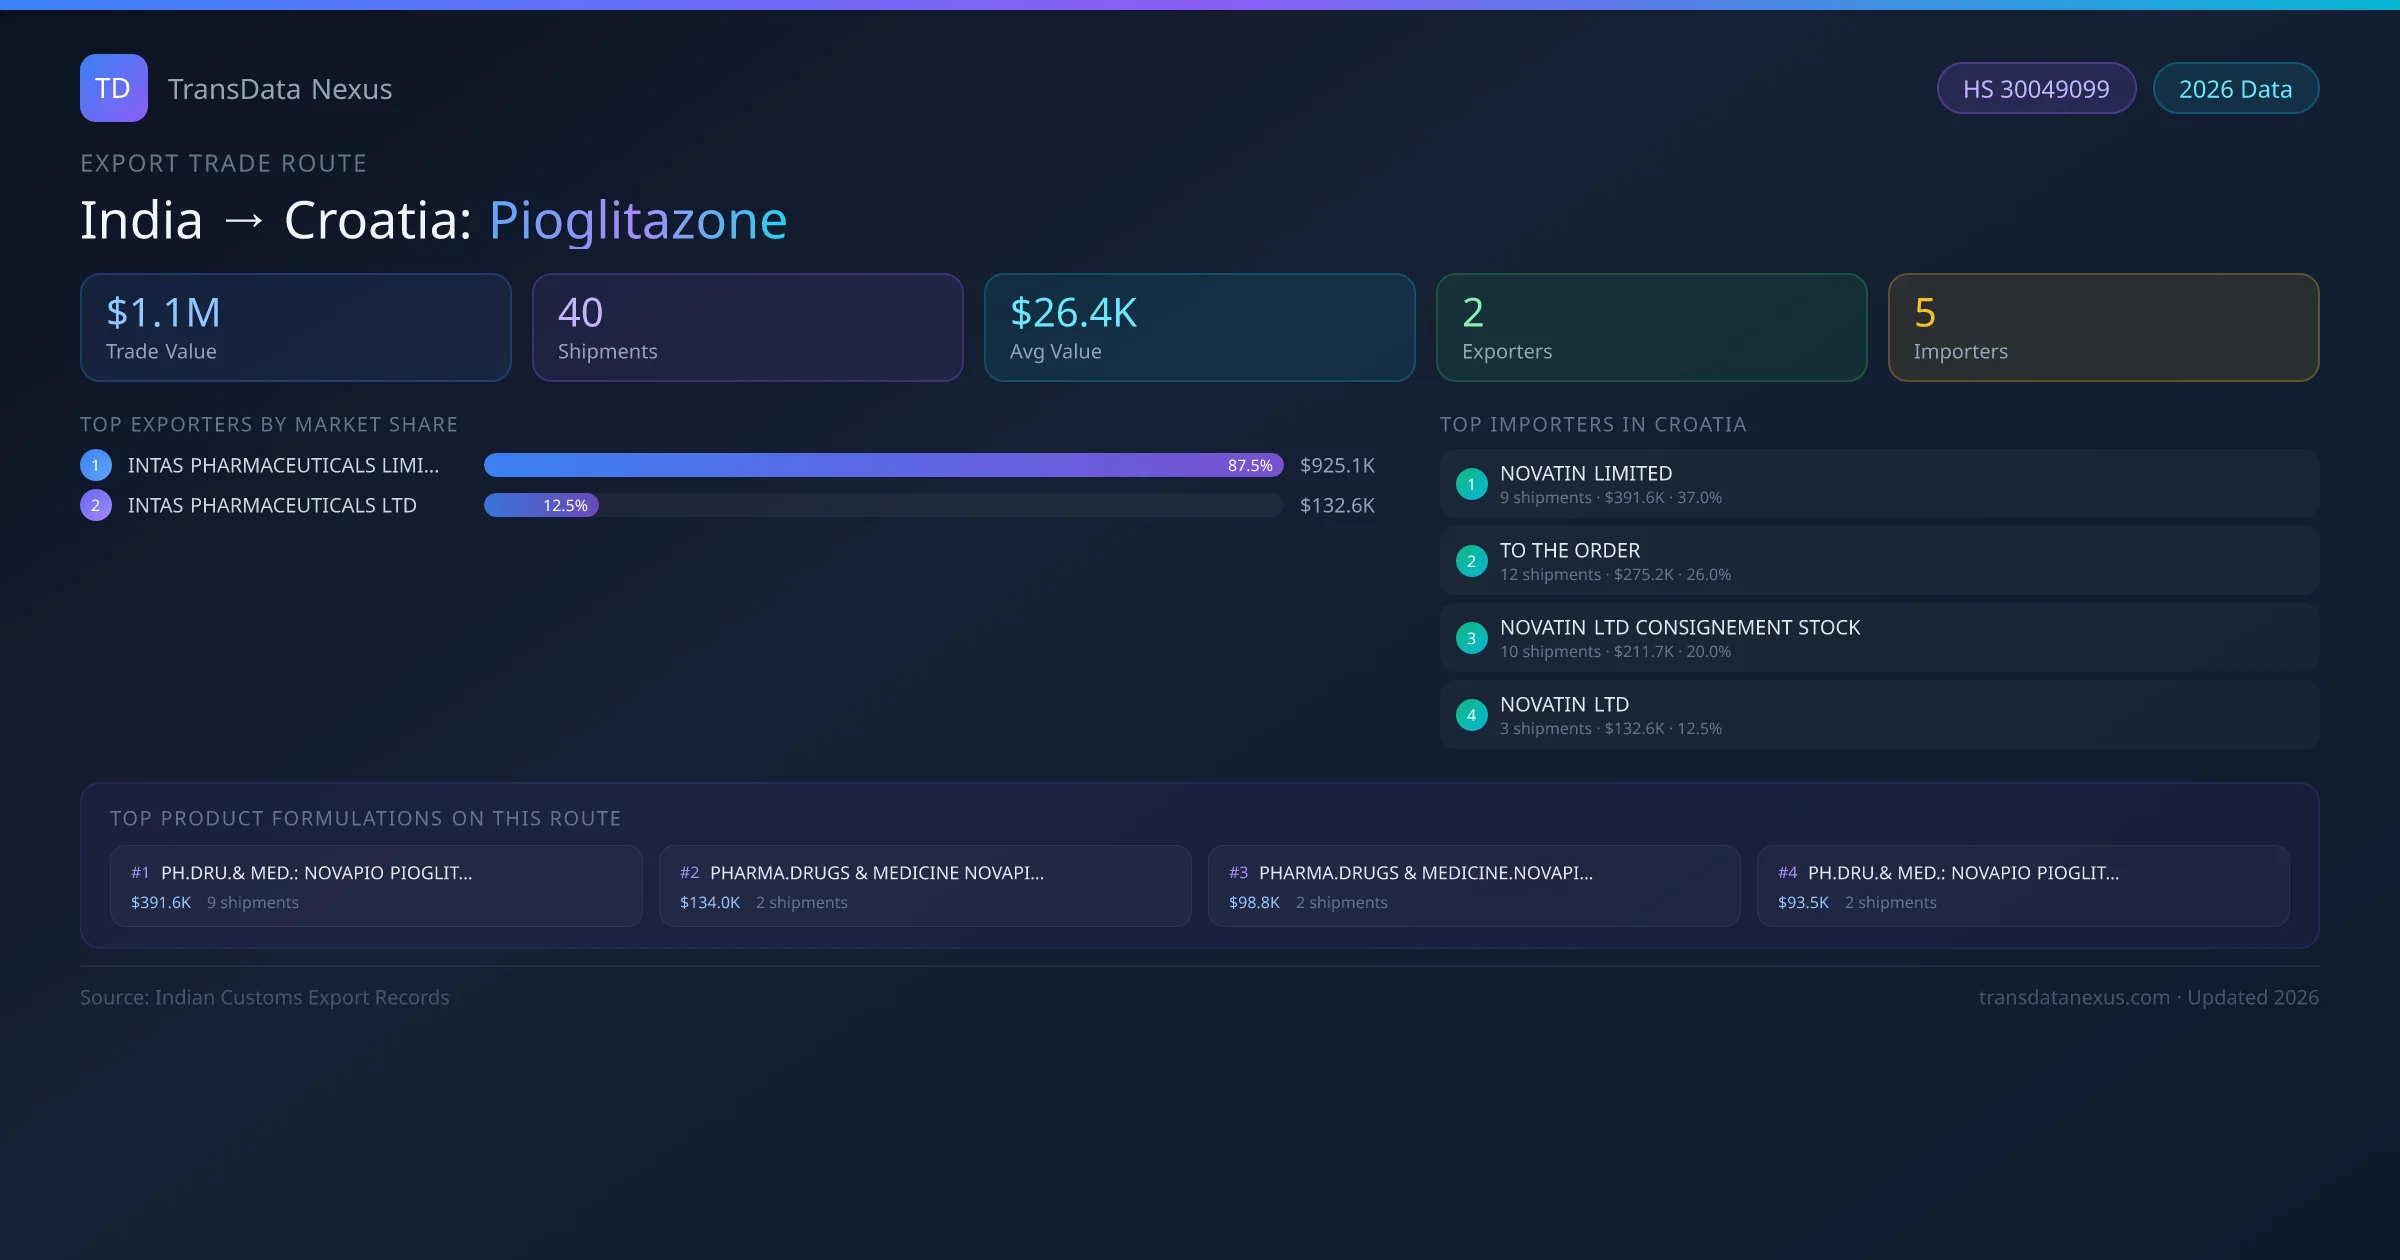The width and height of the screenshot is (2400, 1260).
Task: Click the TD logo icon
Action: [113, 88]
